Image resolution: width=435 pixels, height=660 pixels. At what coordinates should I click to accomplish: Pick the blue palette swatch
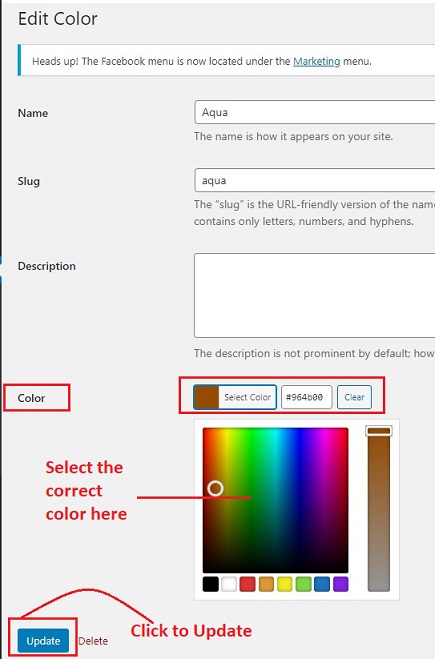[x=322, y=584]
